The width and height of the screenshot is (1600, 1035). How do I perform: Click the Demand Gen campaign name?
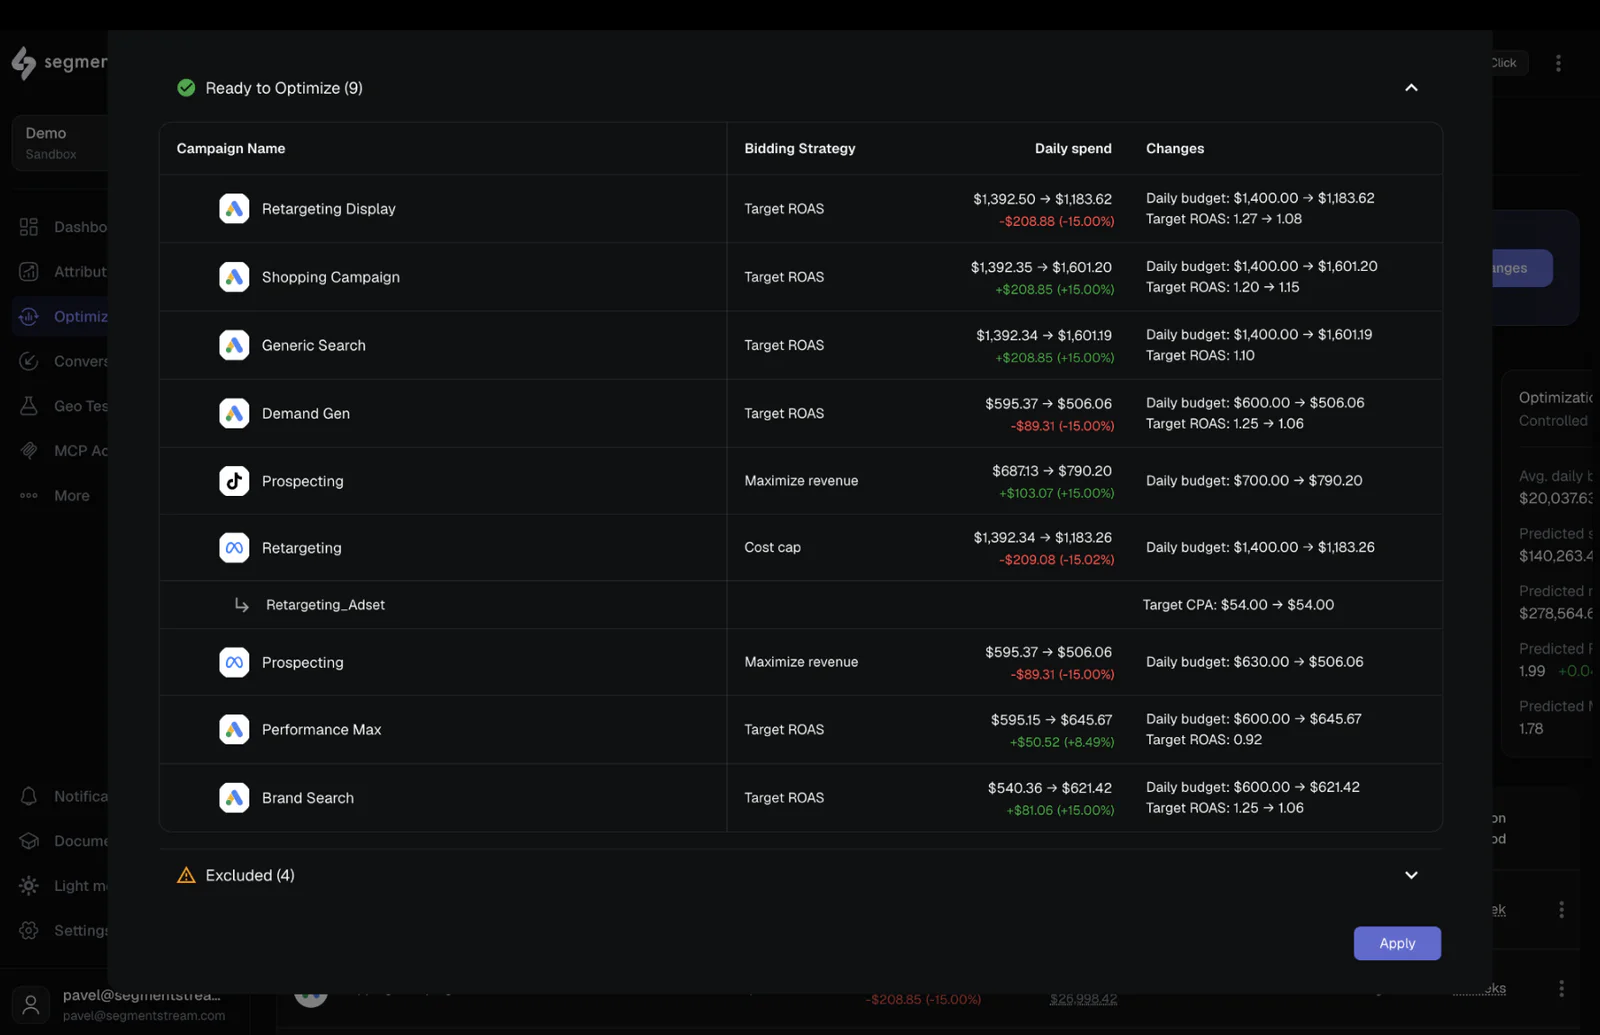click(x=306, y=413)
